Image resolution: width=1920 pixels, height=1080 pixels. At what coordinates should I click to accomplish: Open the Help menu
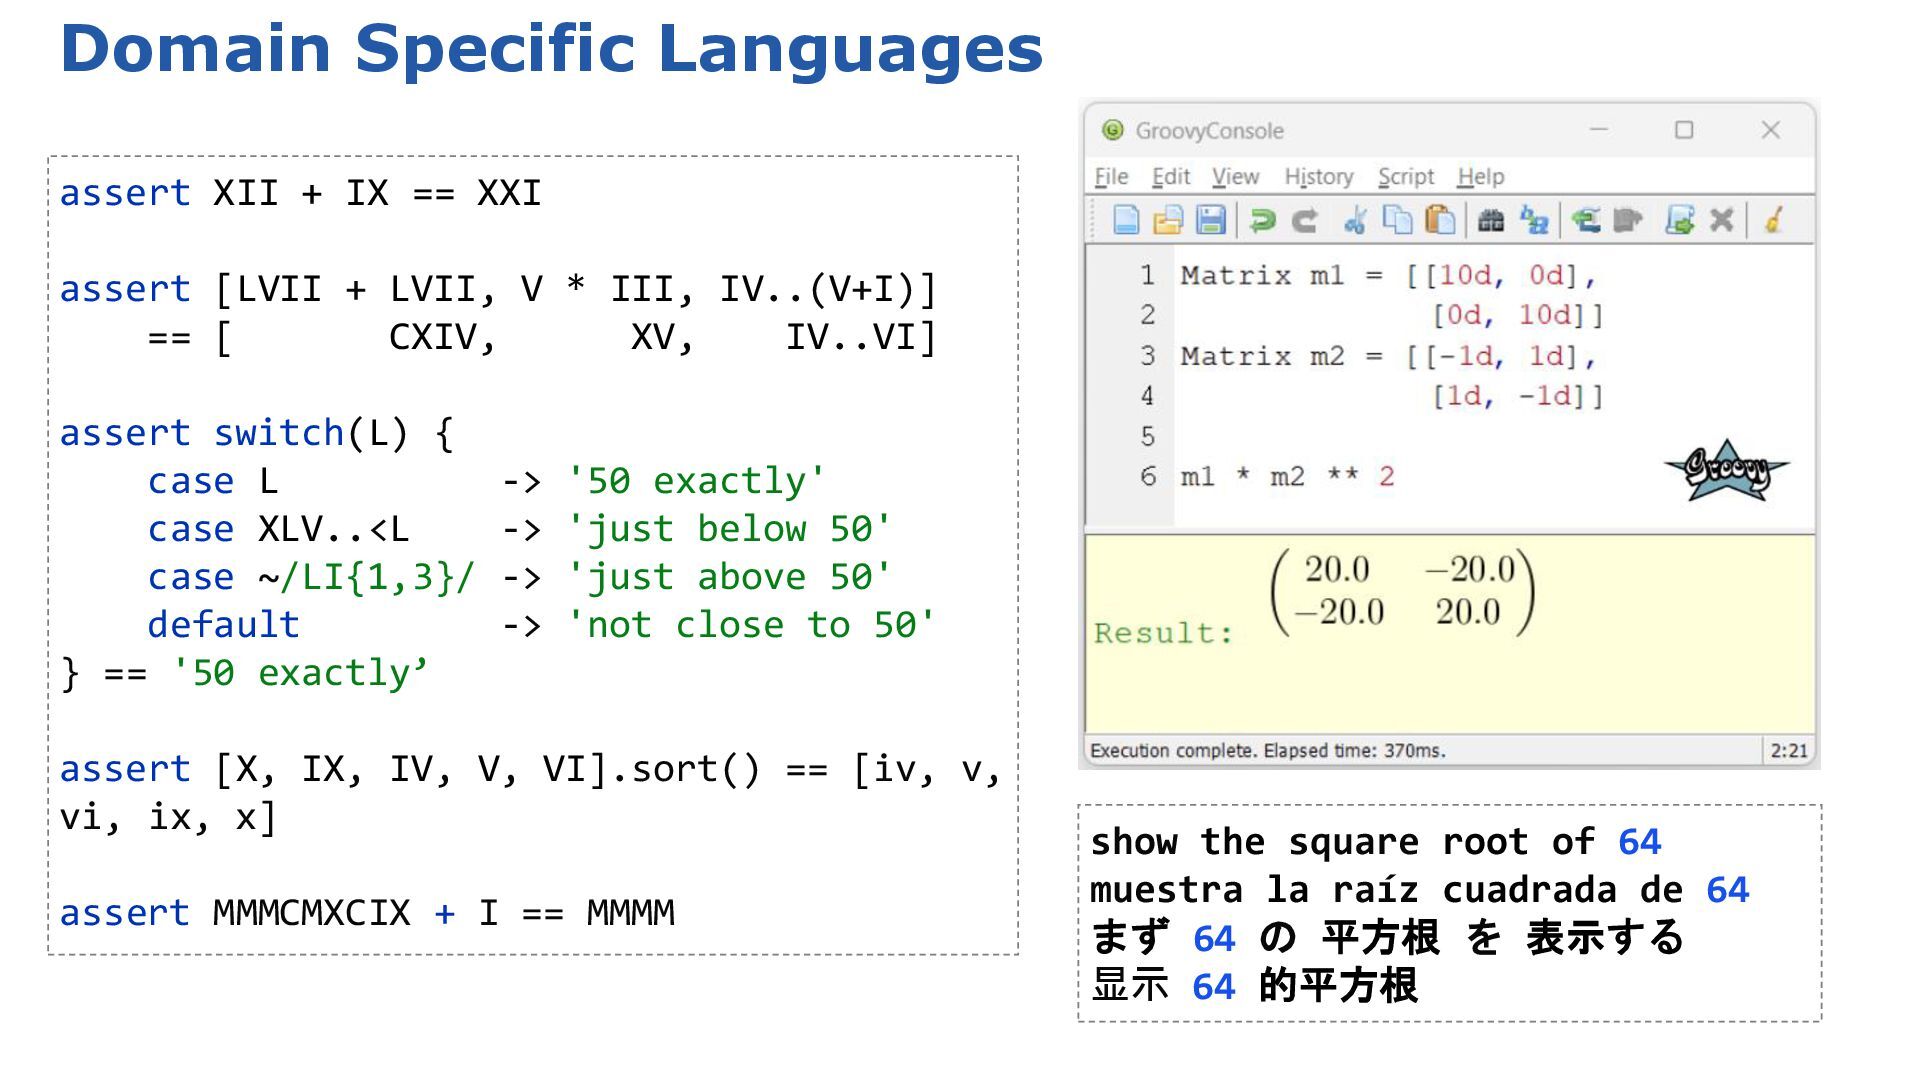[x=1480, y=177]
